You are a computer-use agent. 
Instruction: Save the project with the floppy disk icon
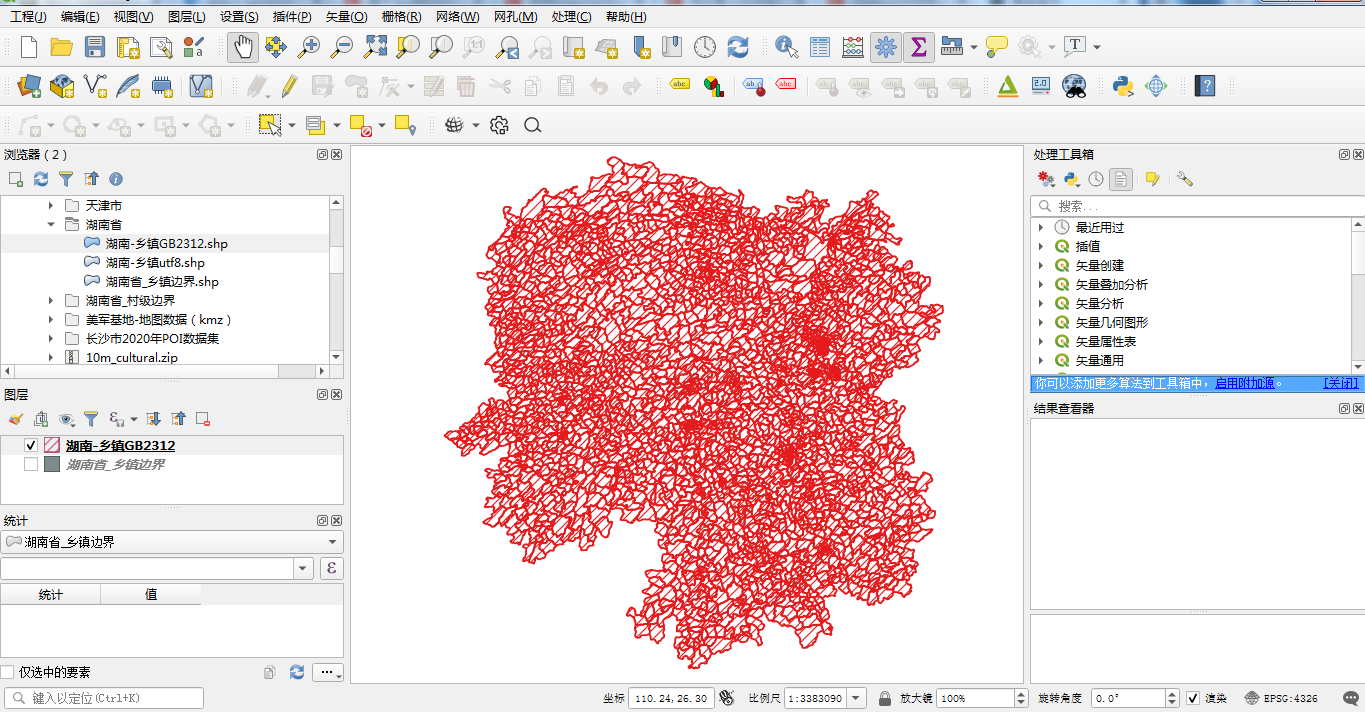point(95,47)
